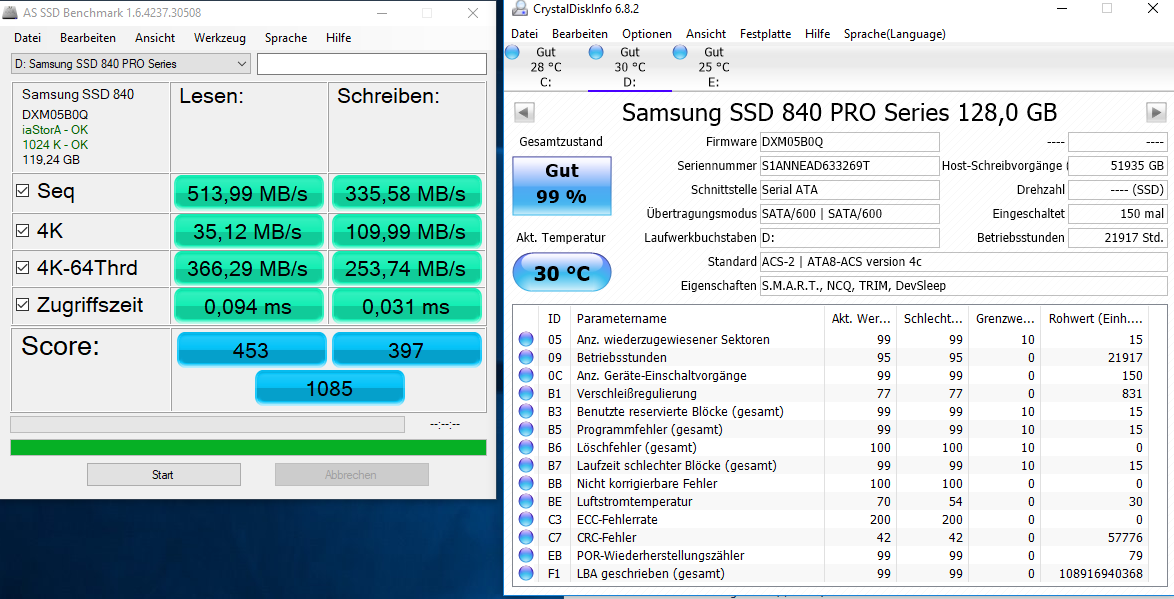This screenshot has width=1174, height=599.
Task: Select drive E: status orb icon
Action: (680, 52)
